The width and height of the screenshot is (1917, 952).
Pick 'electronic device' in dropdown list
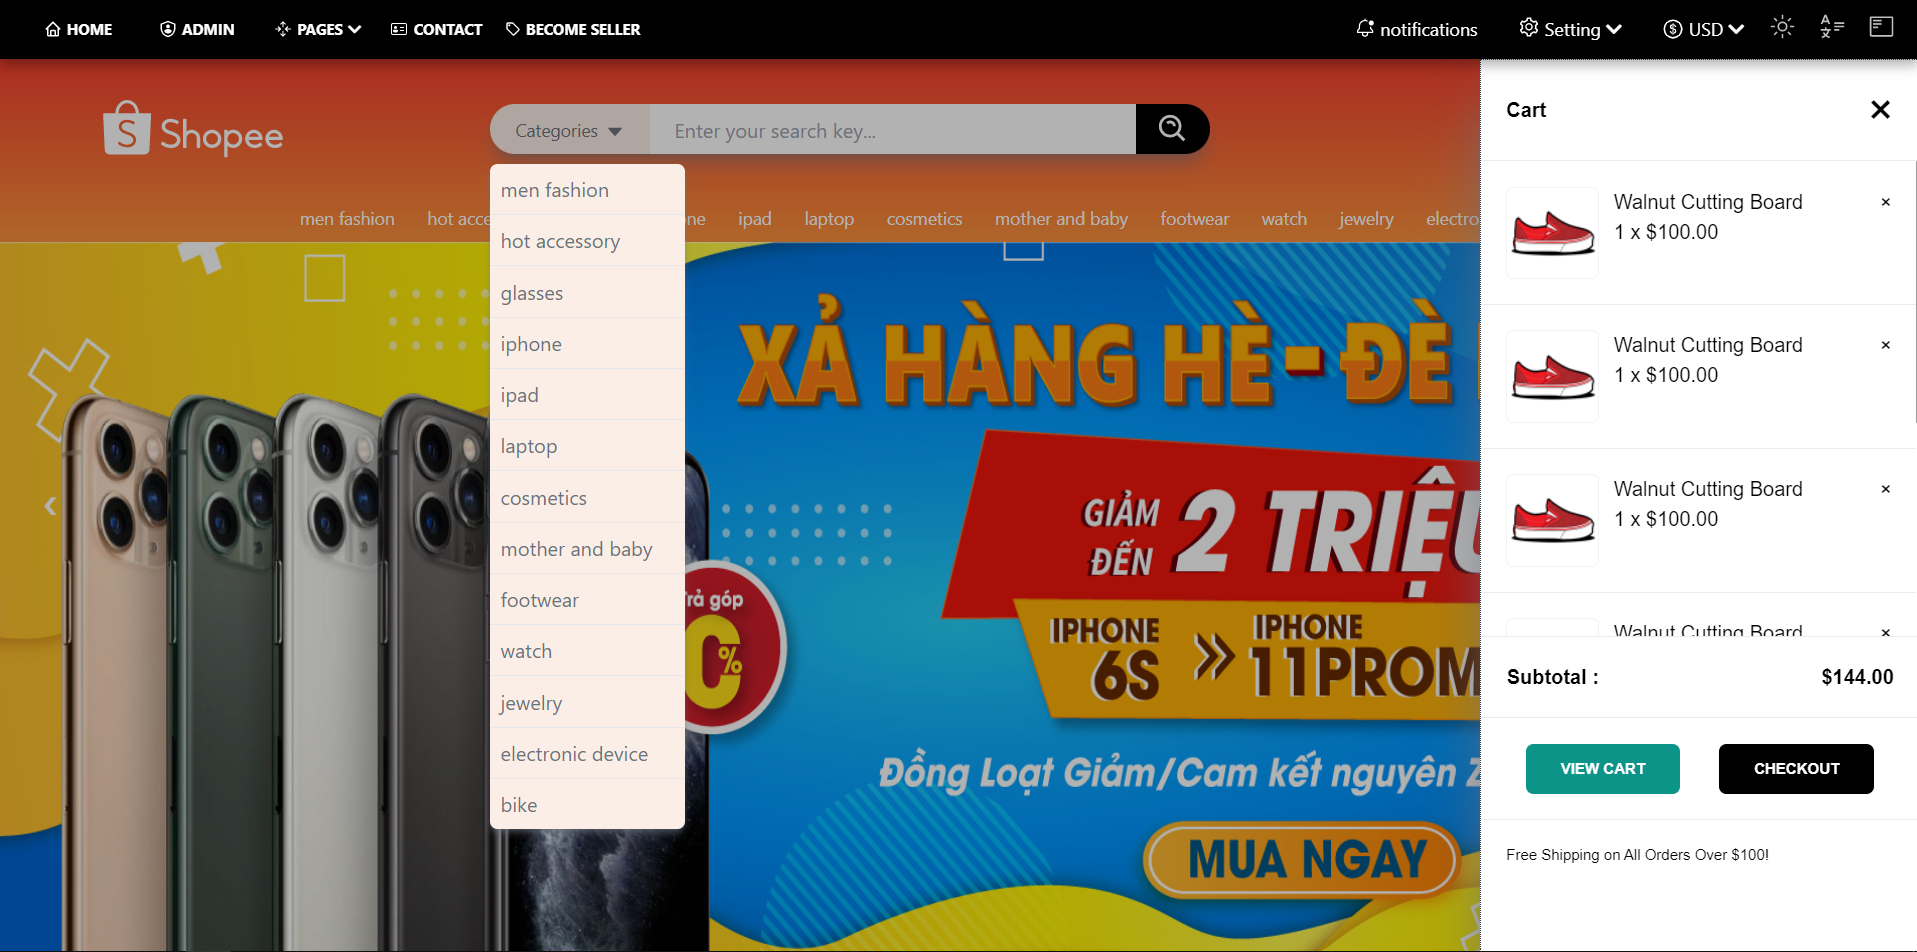pyautogui.click(x=587, y=754)
